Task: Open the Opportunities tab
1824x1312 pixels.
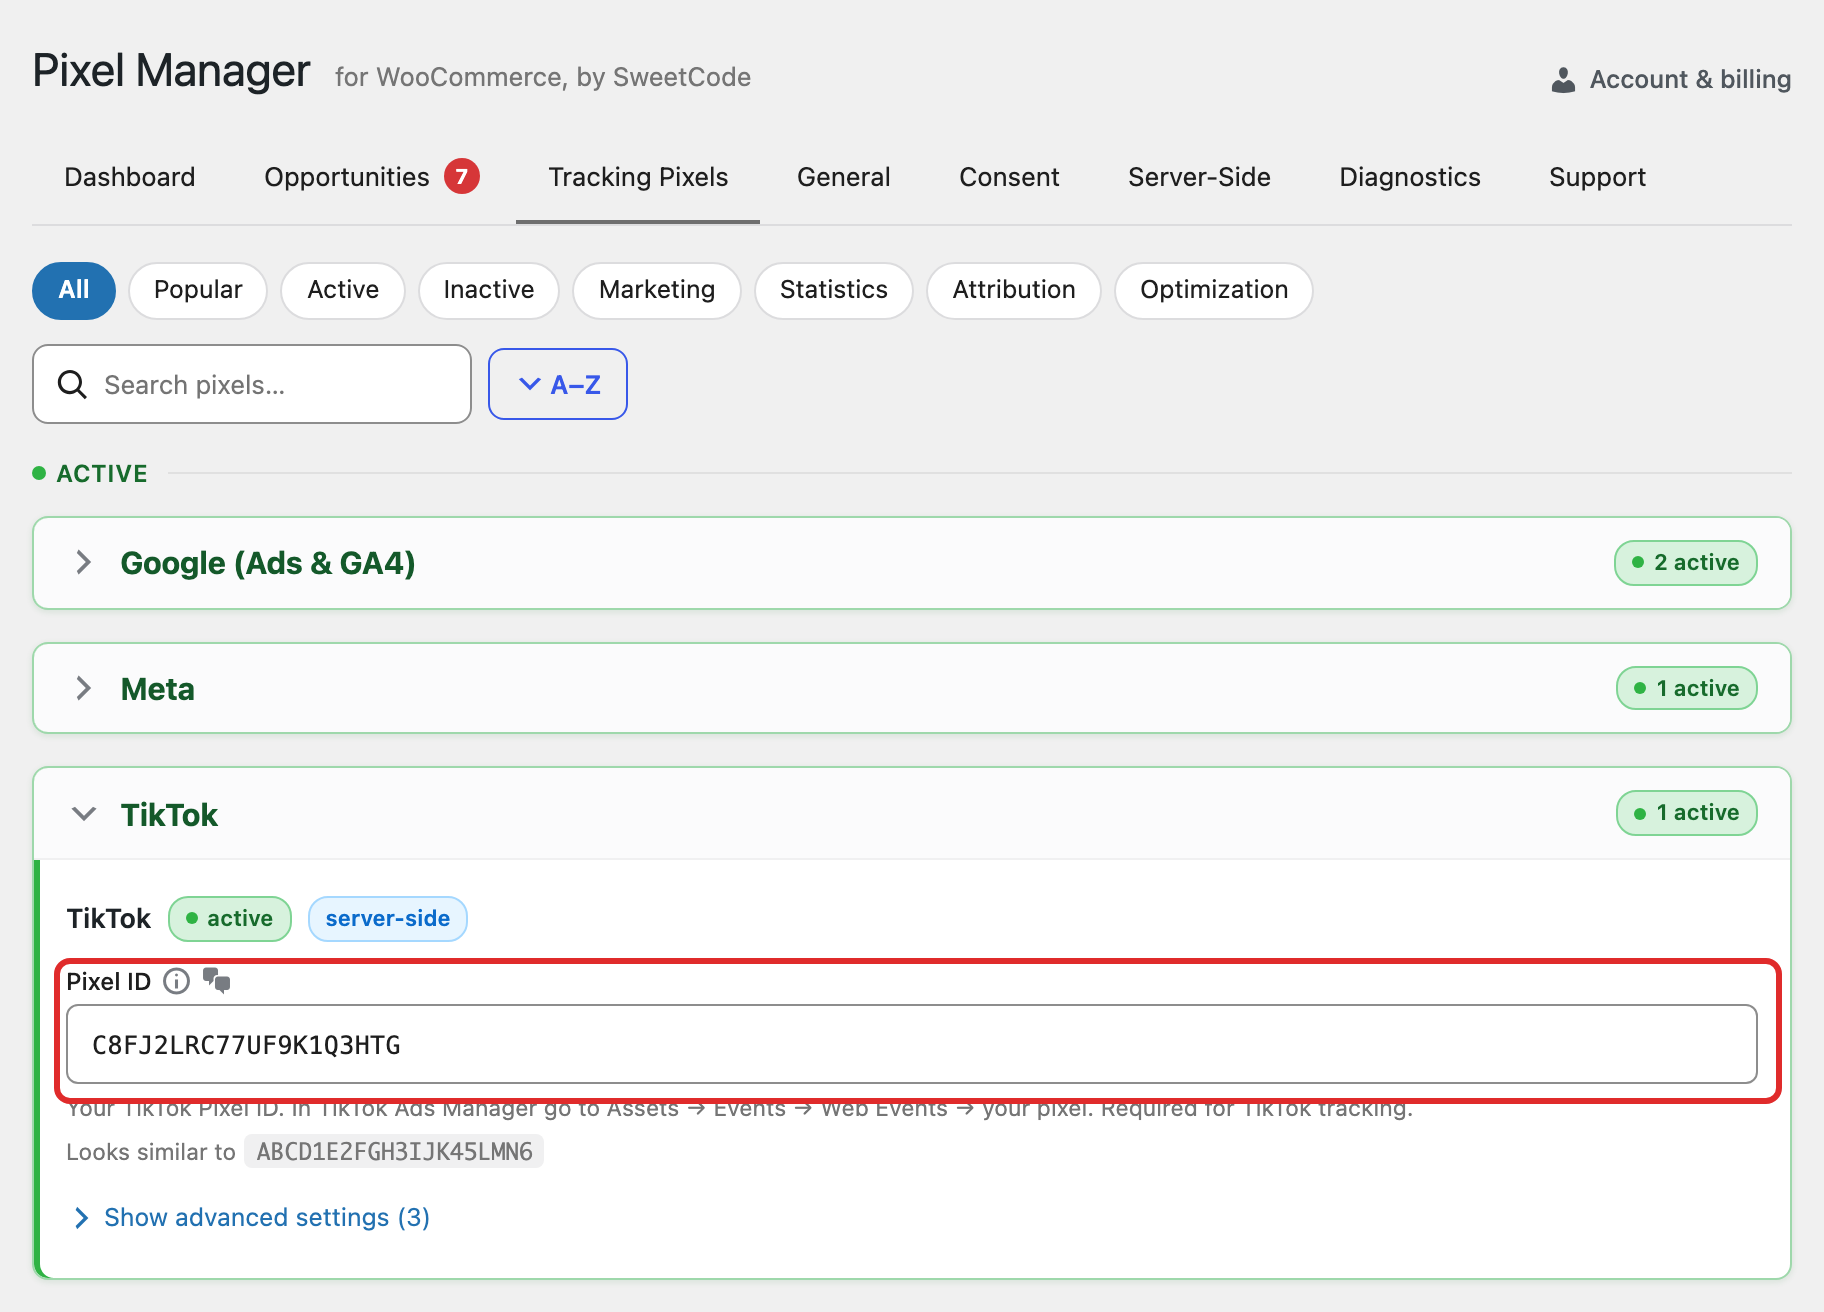Action: (347, 177)
